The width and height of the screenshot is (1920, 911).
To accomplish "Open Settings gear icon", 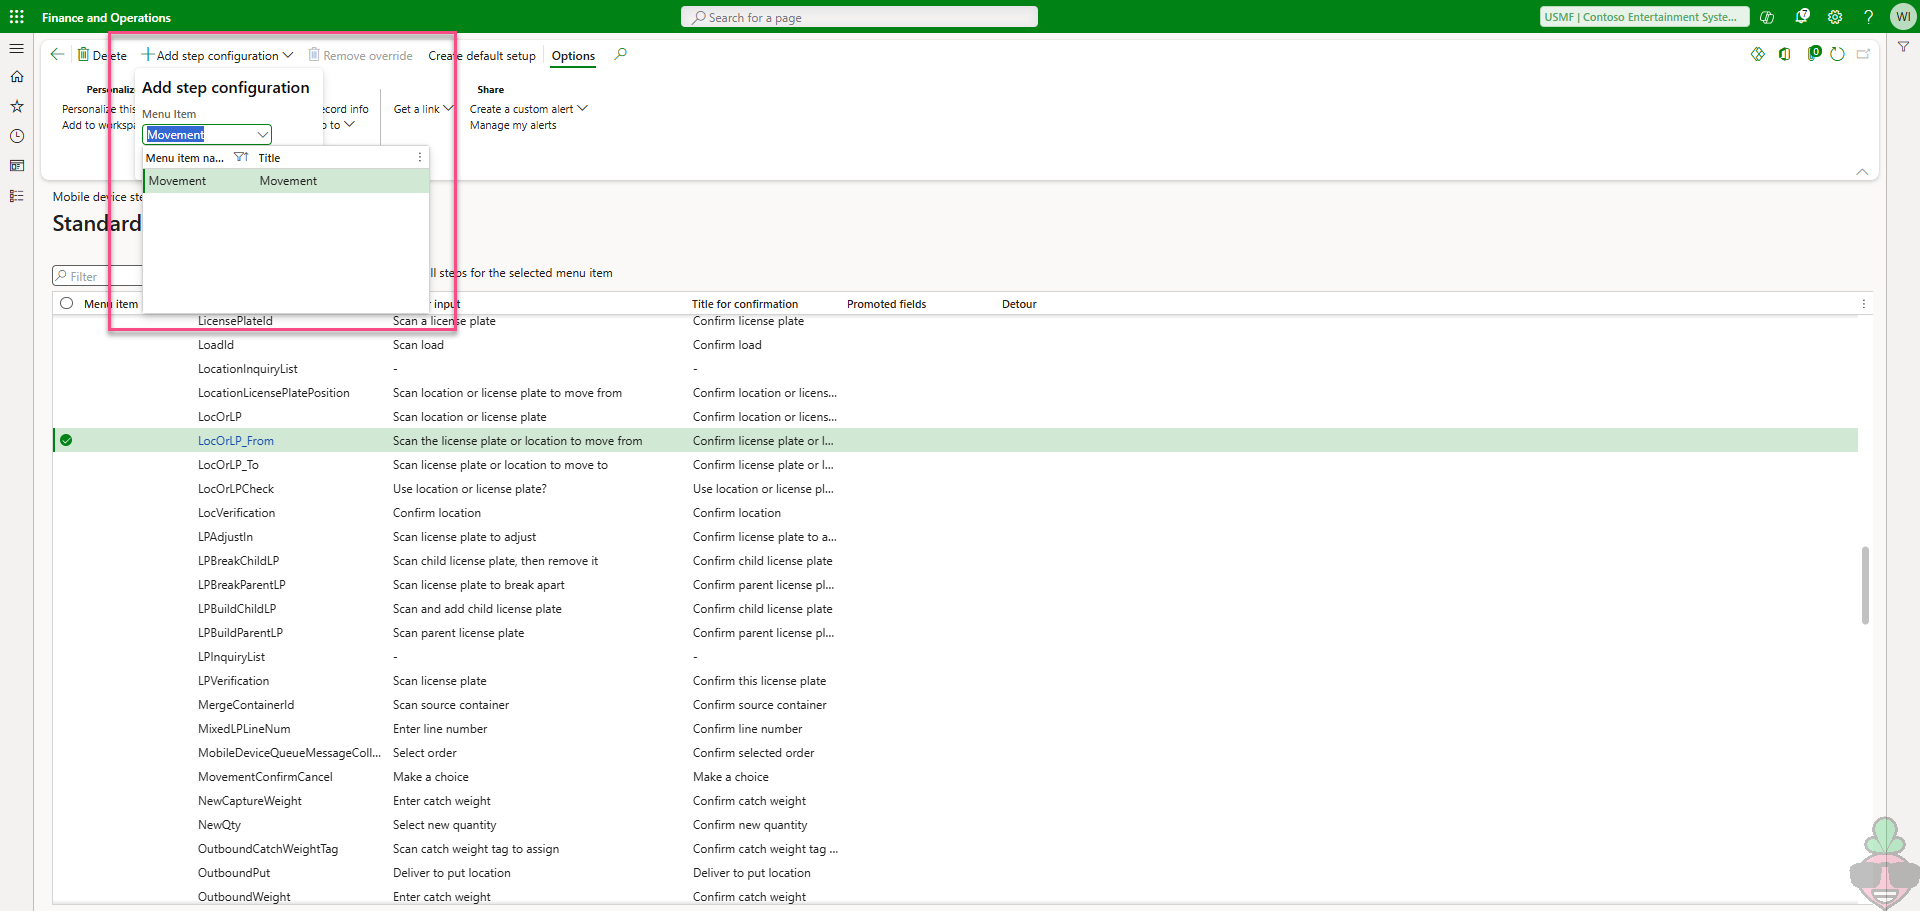I will click(x=1835, y=17).
